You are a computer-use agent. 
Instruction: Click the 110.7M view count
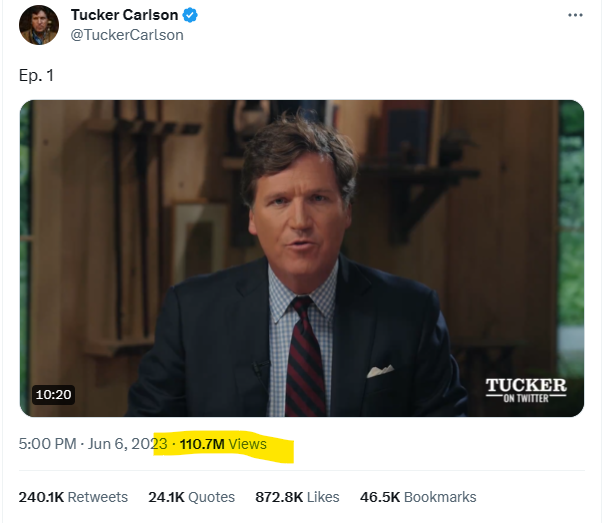(x=202, y=444)
